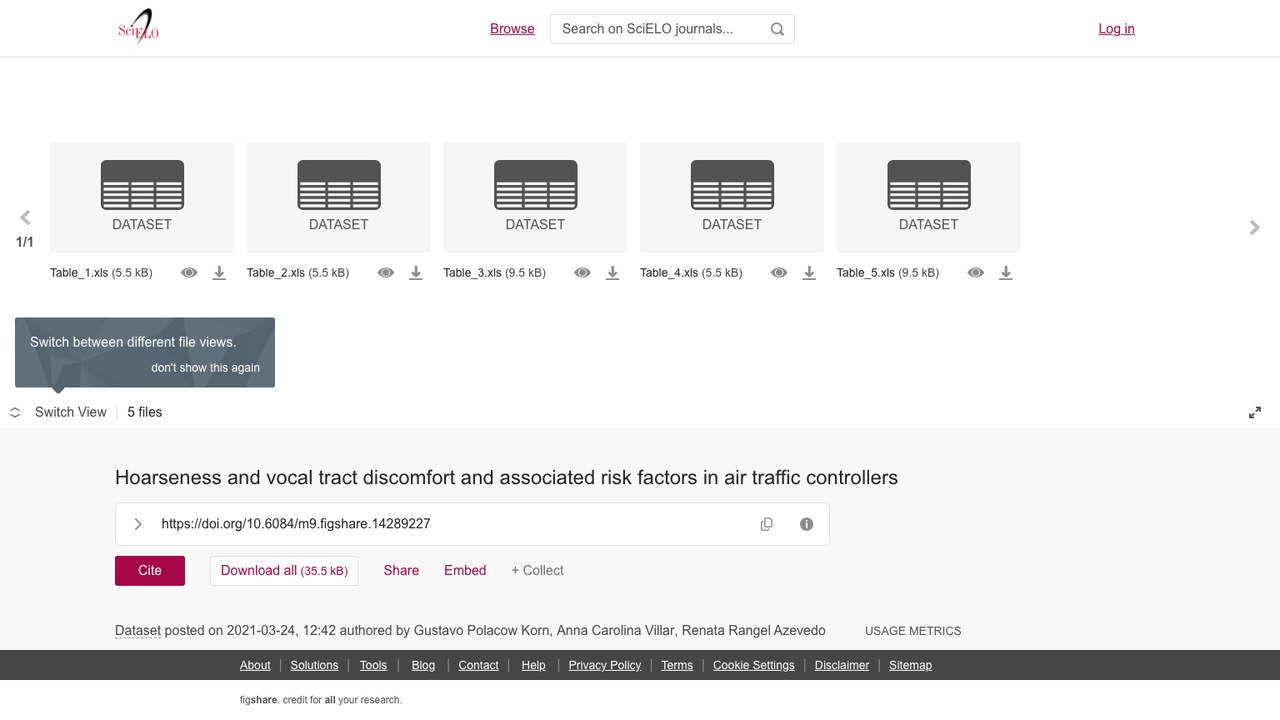Preview Table_2.xls with eye icon
The image size is (1280, 720).
[x=386, y=273]
